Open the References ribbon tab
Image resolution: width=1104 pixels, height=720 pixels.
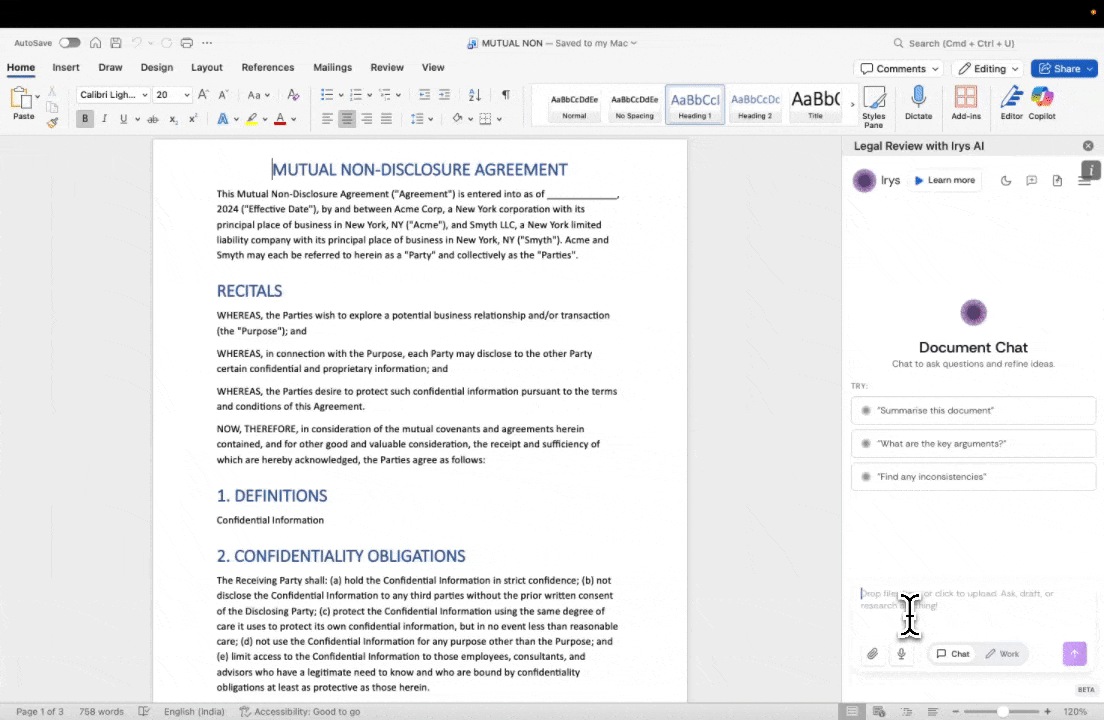pyautogui.click(x=268, y=68)
